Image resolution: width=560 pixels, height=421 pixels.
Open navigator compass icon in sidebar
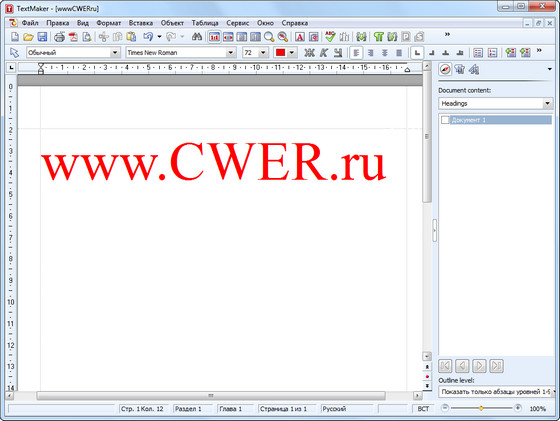point(445,69)
